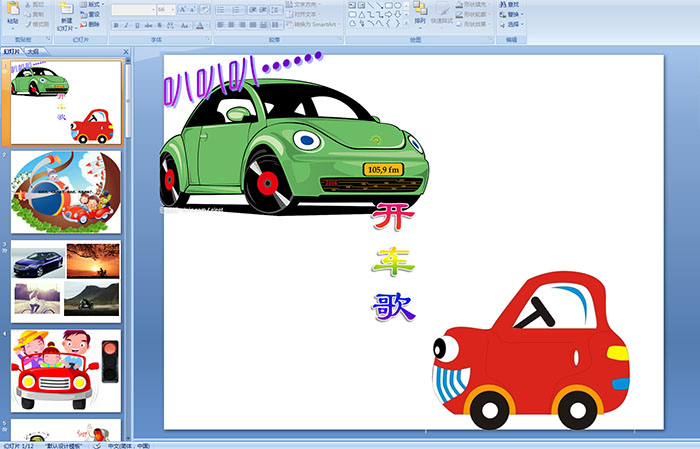Open Shape Outline (形状轮廓) color menu

click(473, 14)
